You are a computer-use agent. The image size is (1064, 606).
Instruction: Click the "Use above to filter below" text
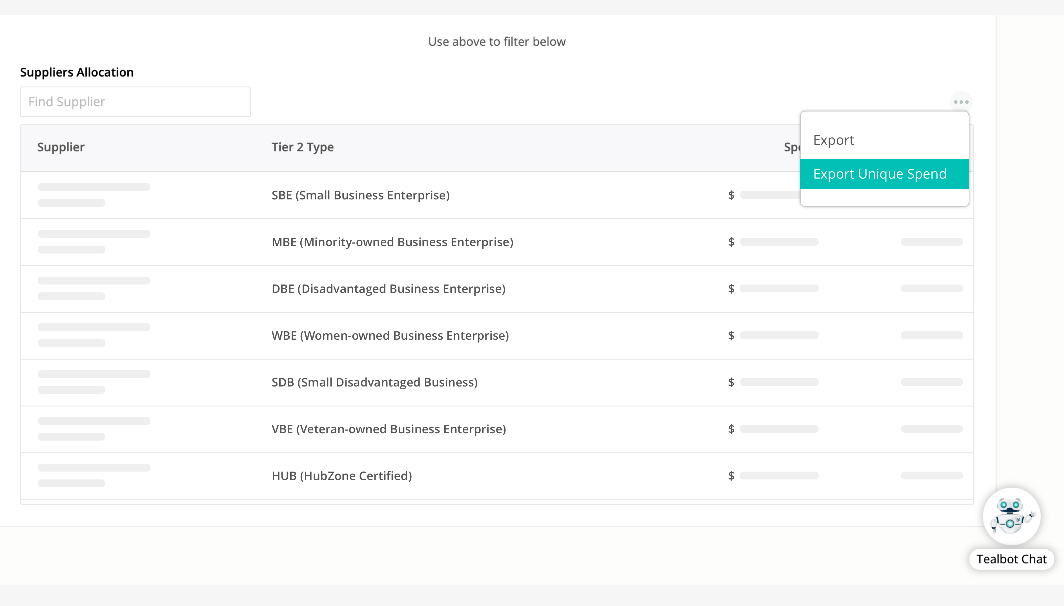497,42
